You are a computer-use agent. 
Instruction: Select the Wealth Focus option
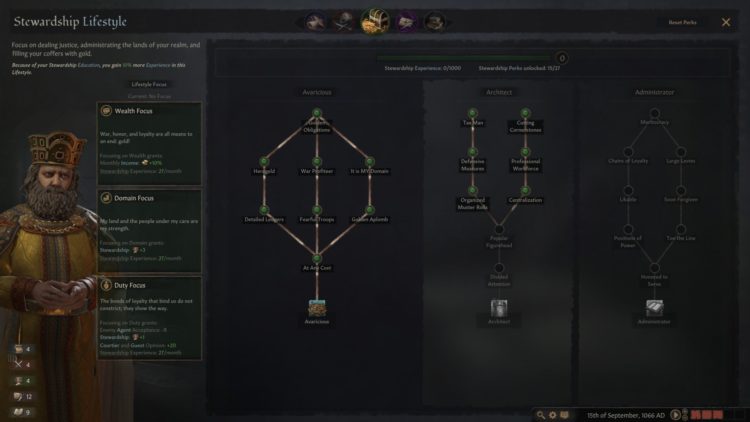pos(149,143)
